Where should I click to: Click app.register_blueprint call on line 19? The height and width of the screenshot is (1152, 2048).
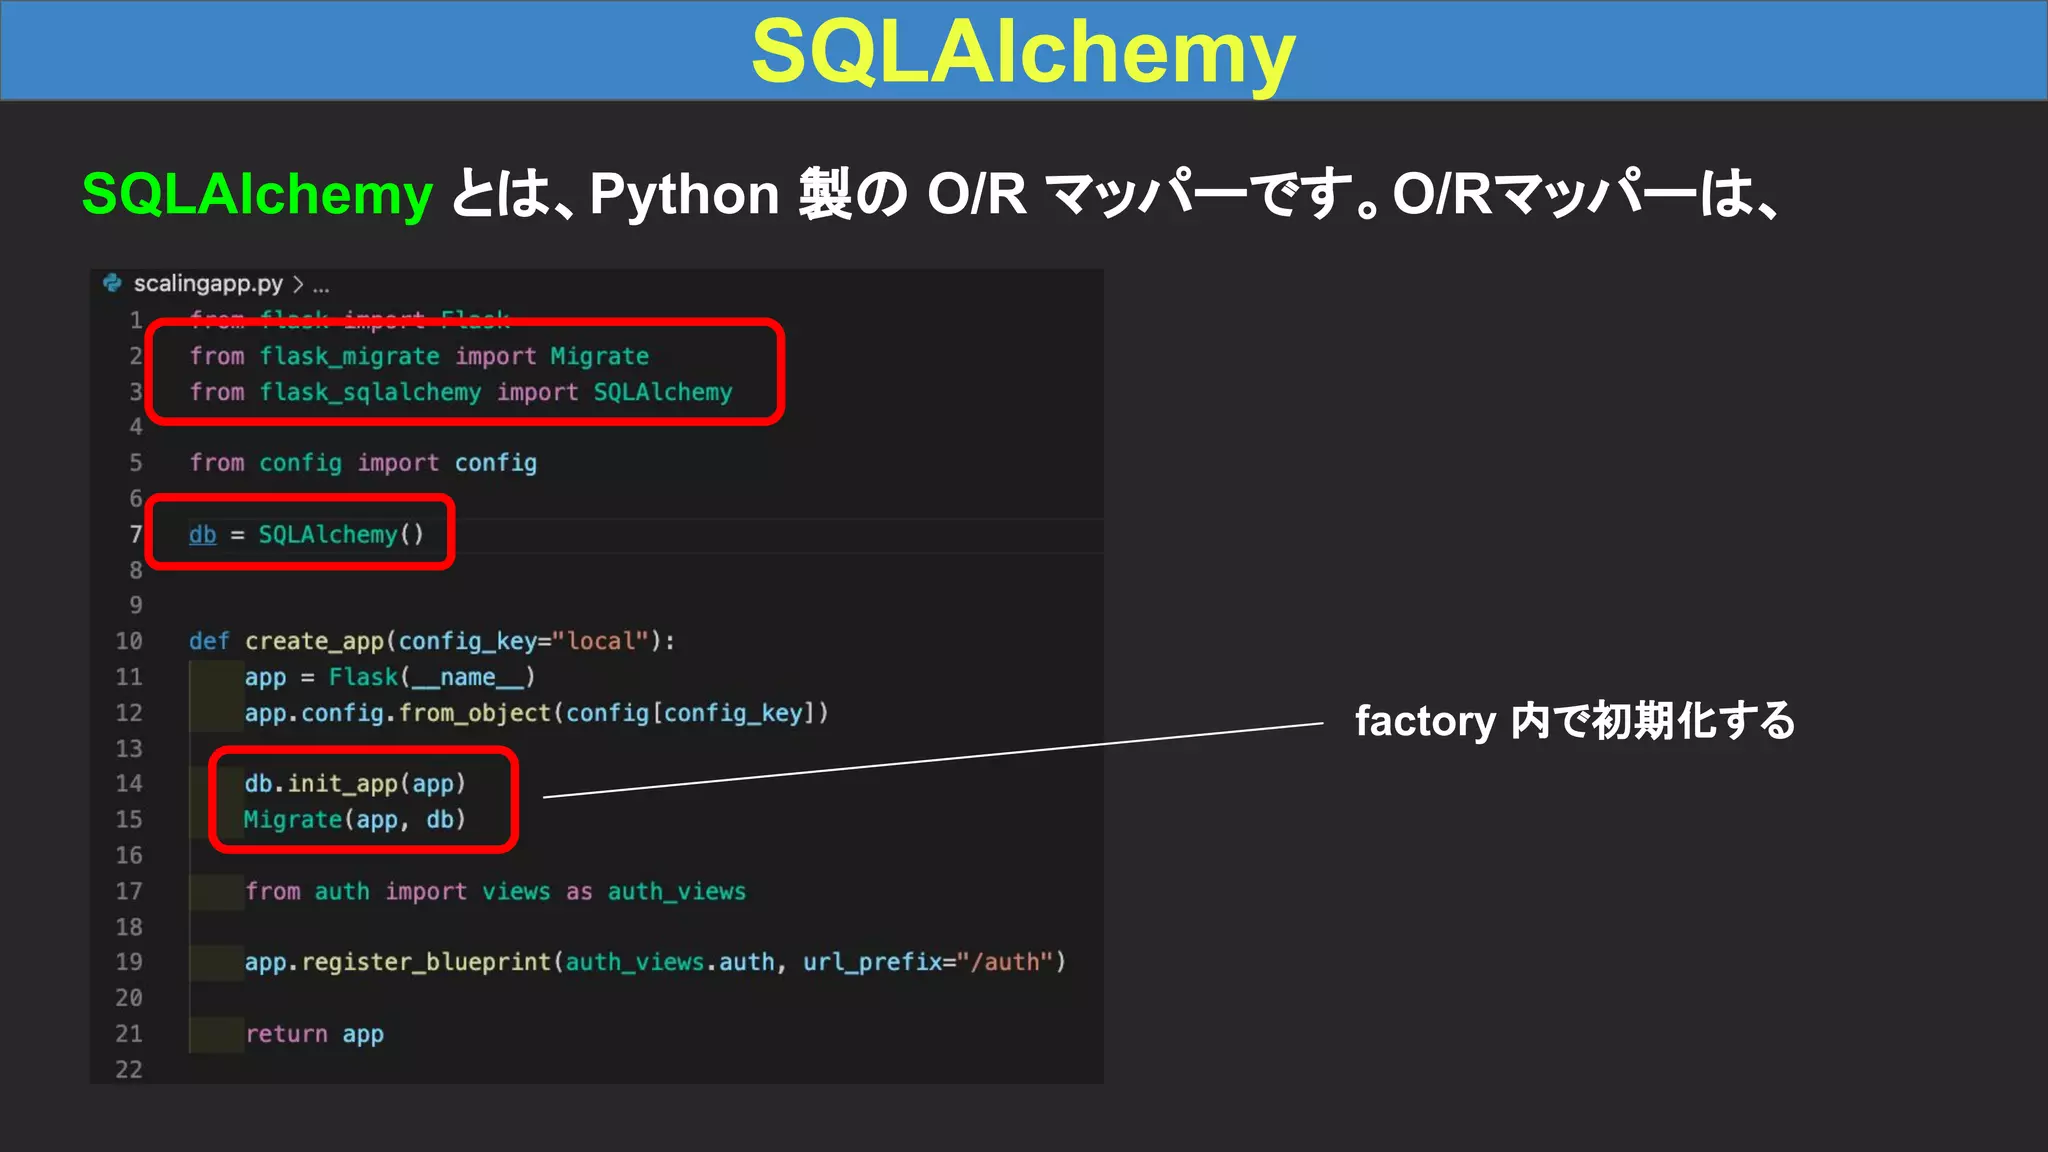pos(397,962)
